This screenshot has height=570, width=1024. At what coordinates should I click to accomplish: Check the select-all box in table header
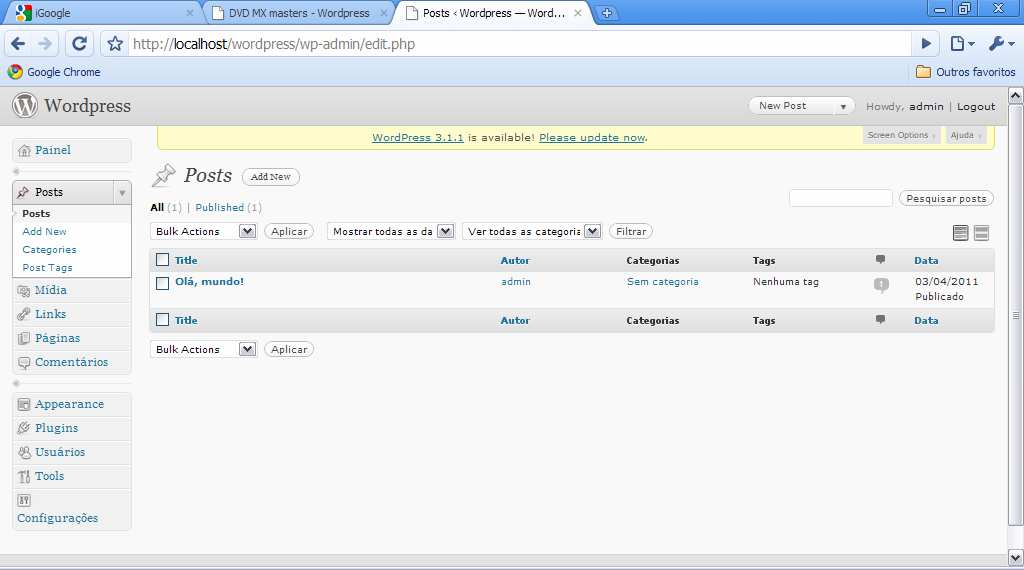coord(163,260)
